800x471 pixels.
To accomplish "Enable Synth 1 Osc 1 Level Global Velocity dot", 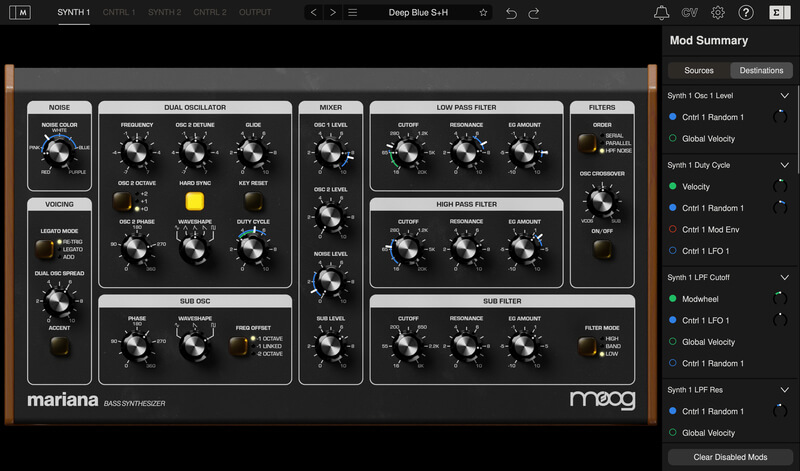I will click(x=672, y=138).
